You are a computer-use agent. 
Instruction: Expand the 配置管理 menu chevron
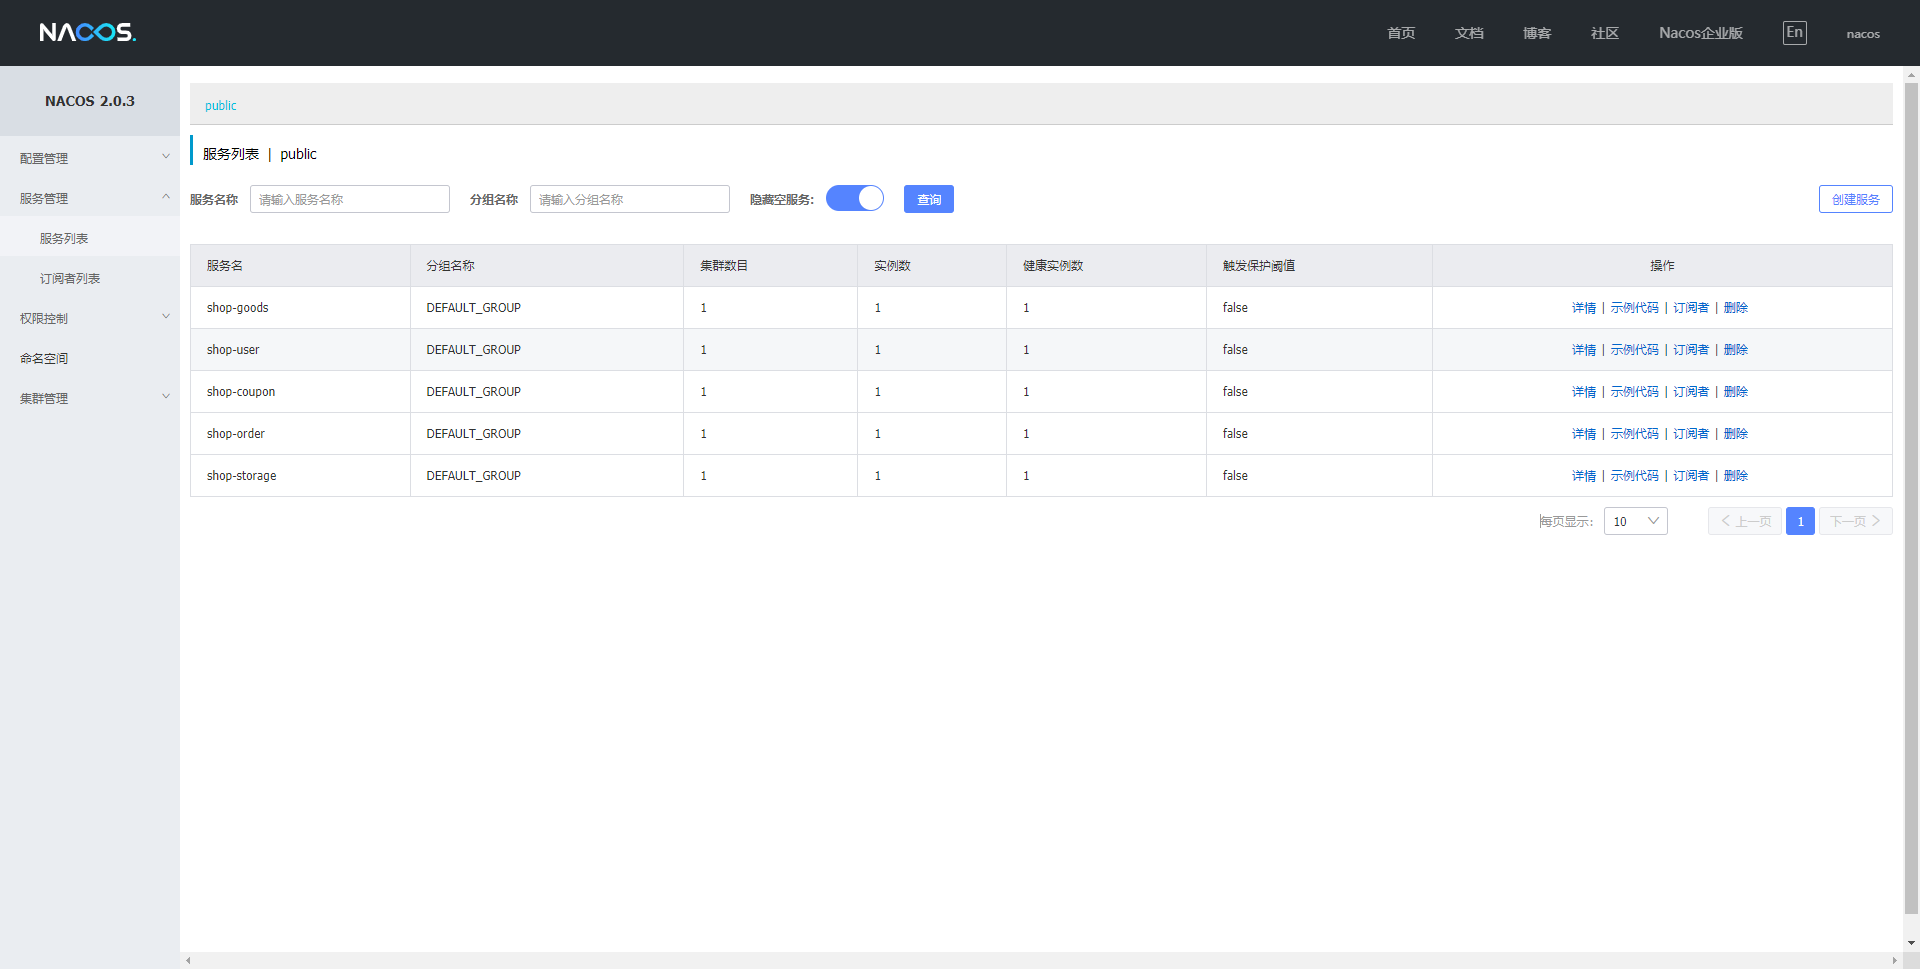(x=166, y=157)
